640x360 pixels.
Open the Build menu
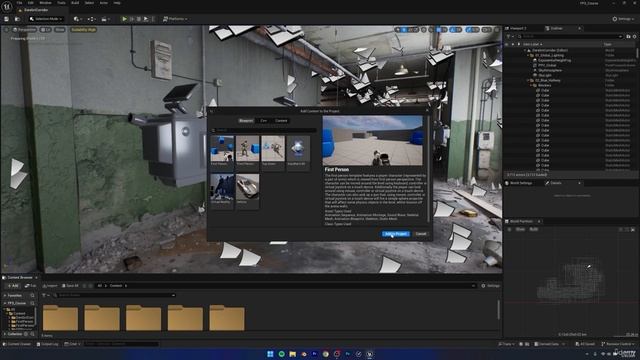click(x=75, y=3)
